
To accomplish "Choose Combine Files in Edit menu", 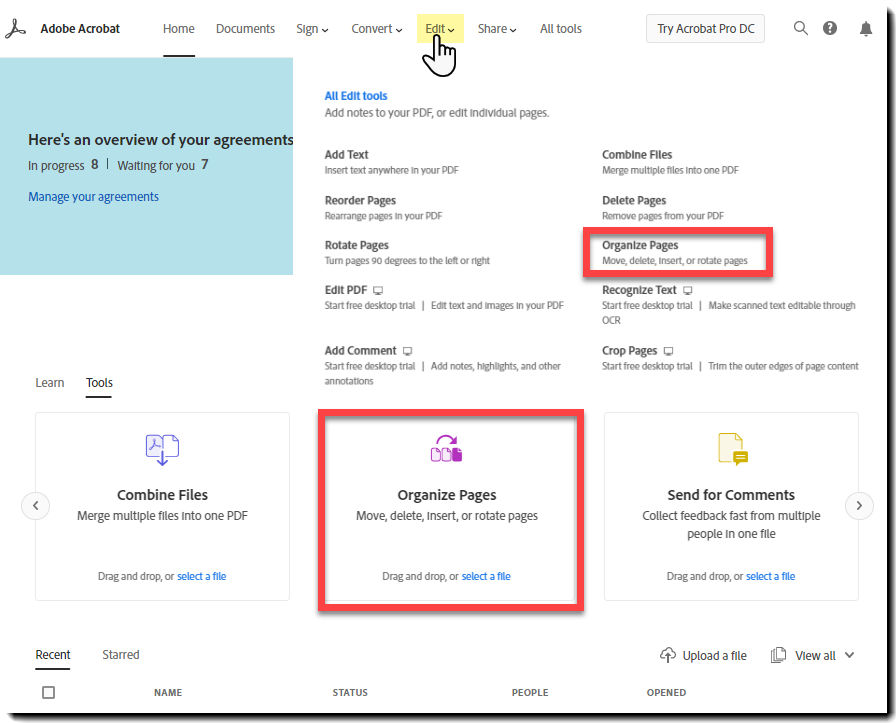I will (637, 154).
